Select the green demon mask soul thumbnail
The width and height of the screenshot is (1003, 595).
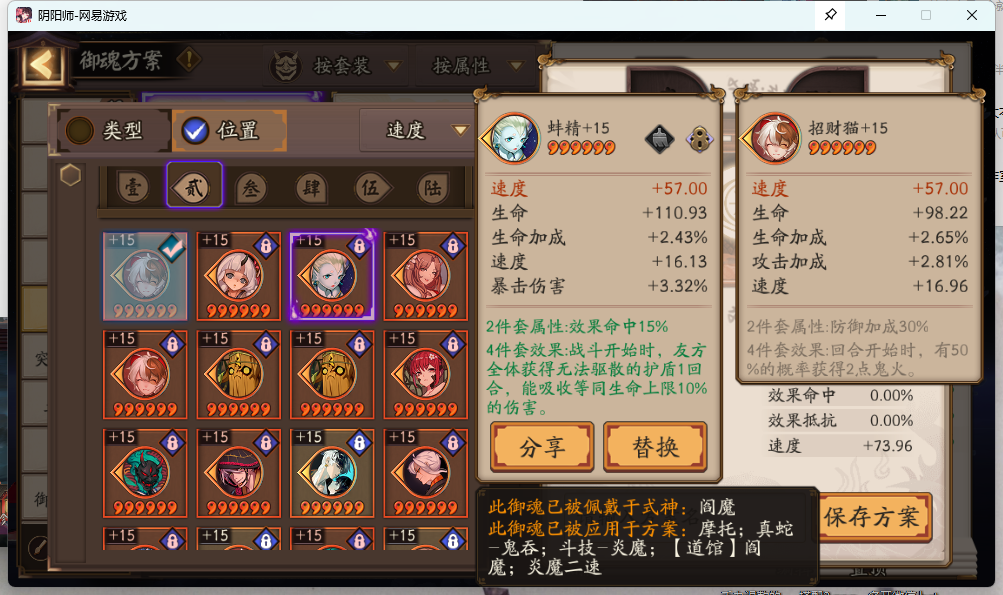(x=145, y=473)
